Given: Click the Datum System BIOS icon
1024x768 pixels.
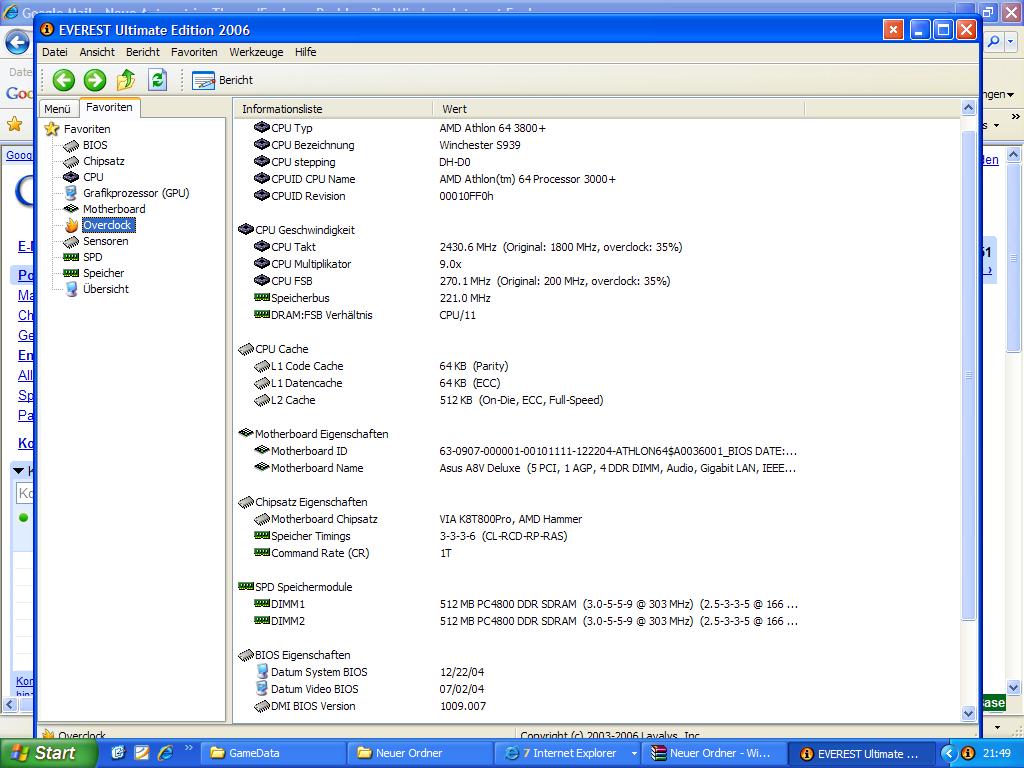Looking at the screenshot, I should (x=262, y=671).
